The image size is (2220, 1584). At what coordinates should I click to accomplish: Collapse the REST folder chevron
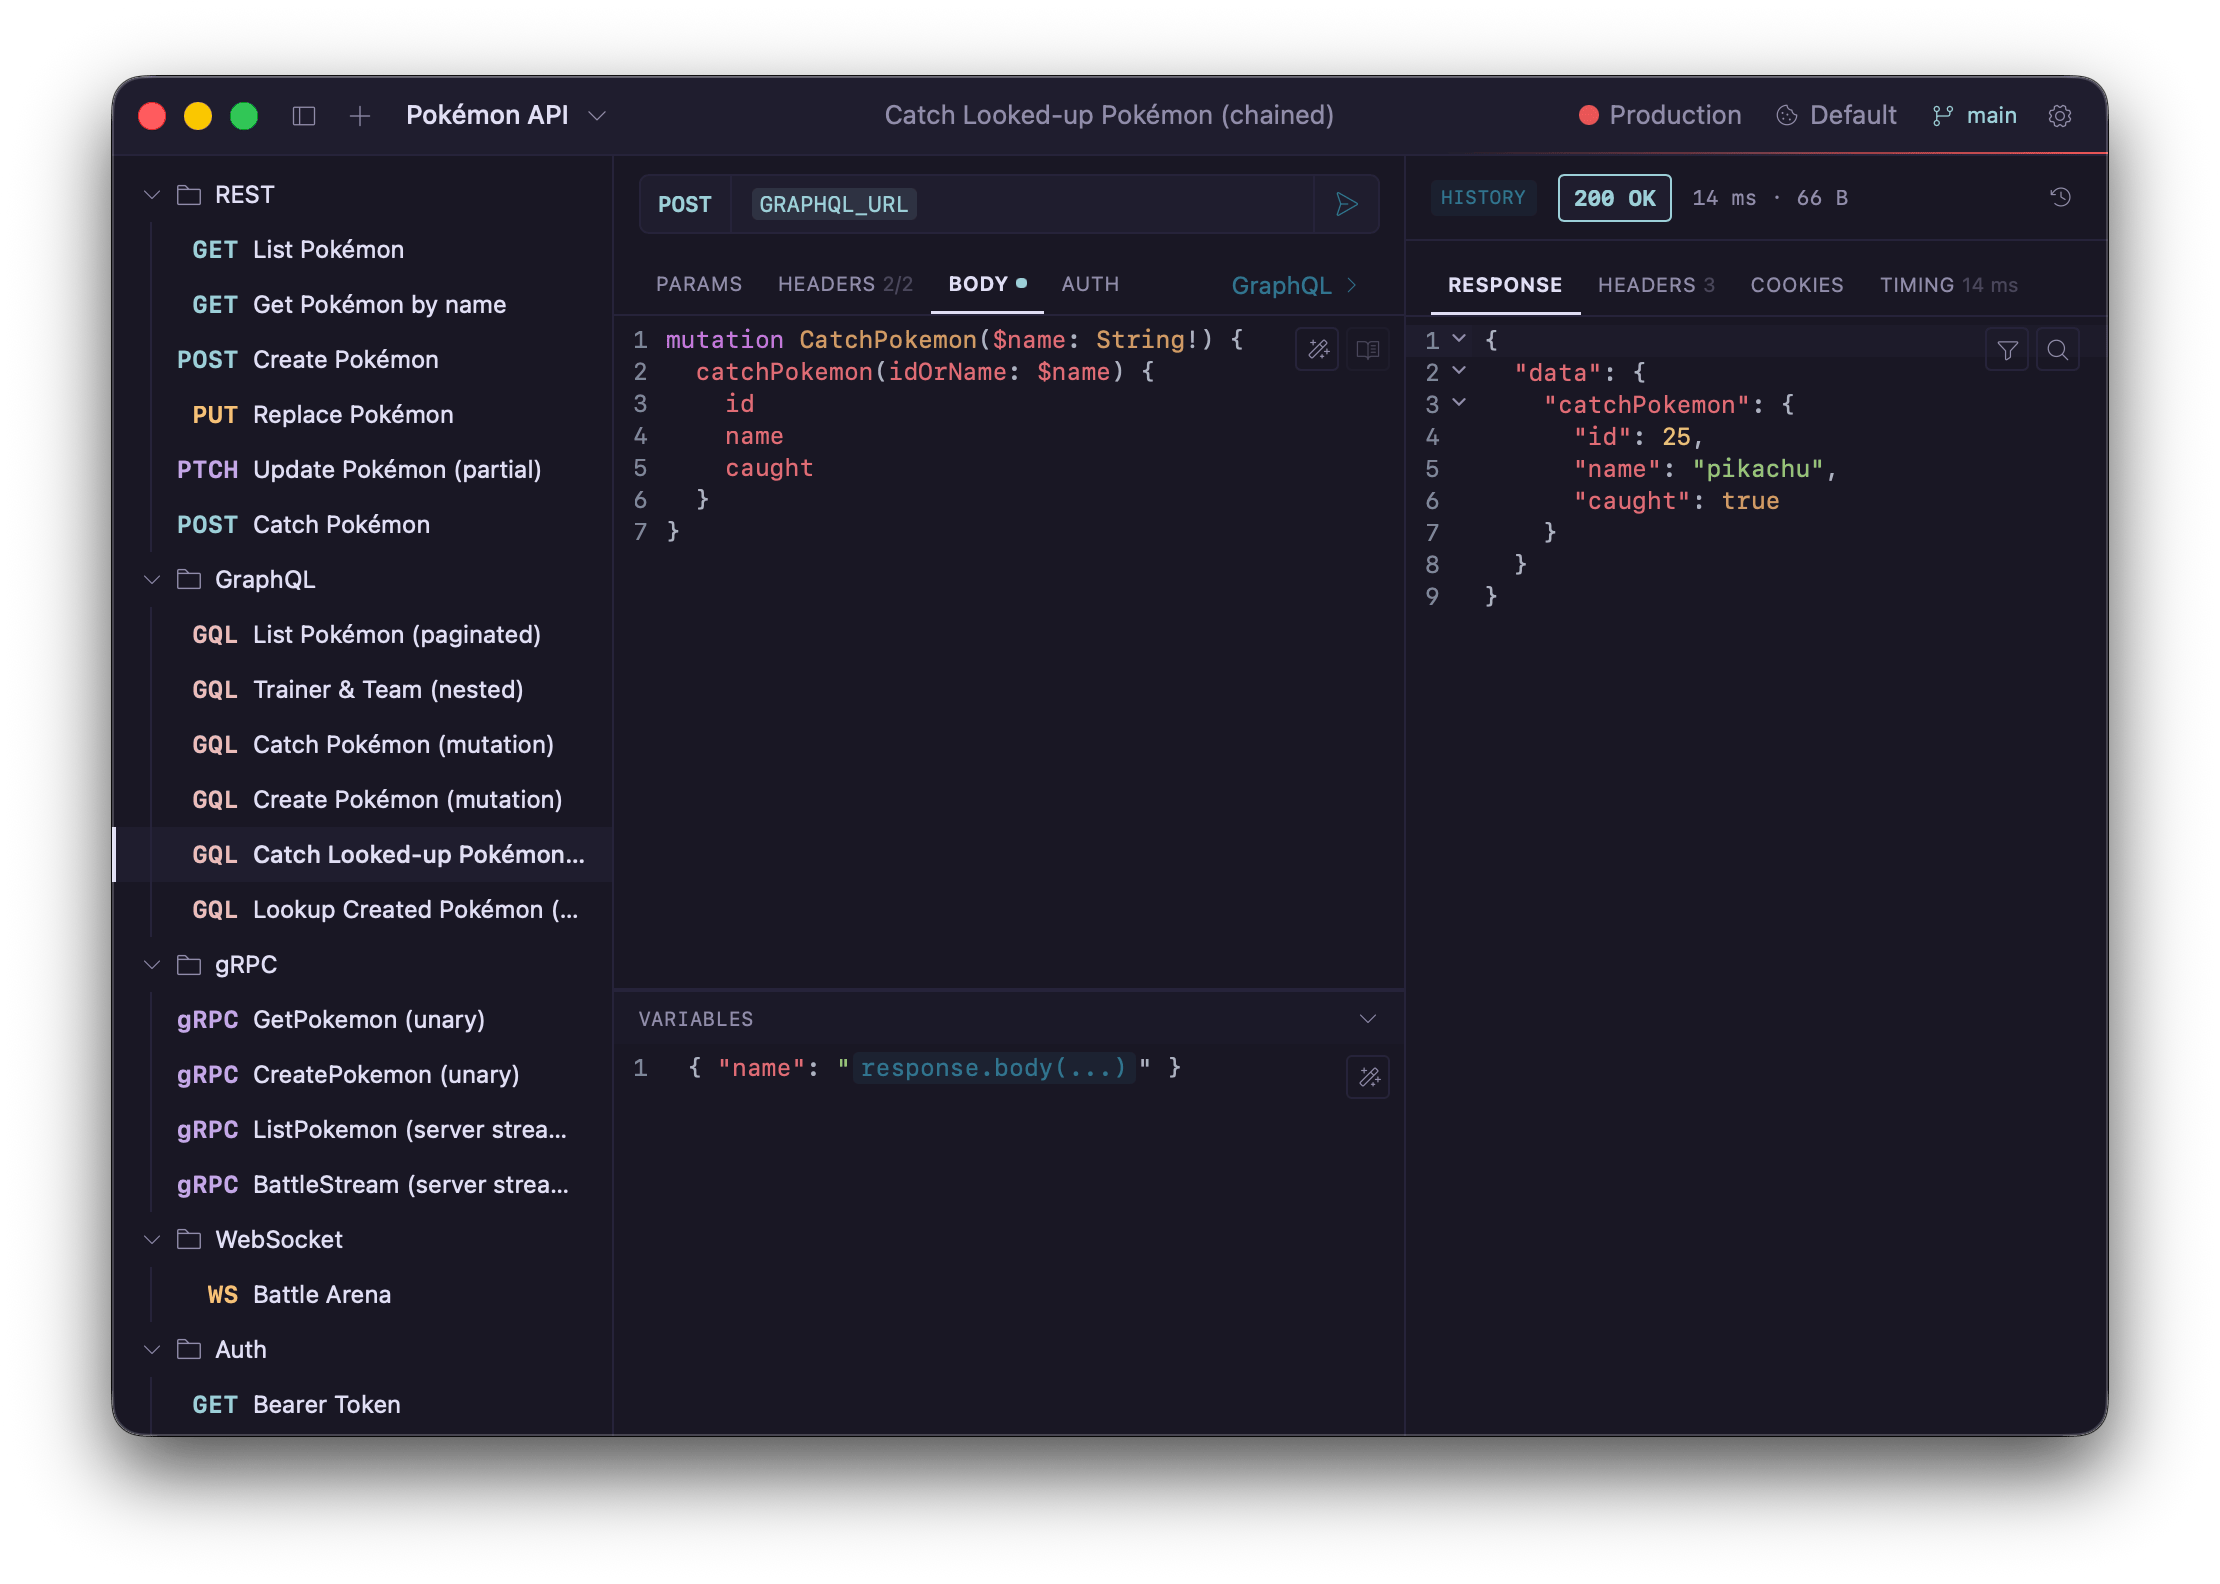point(152,195)
